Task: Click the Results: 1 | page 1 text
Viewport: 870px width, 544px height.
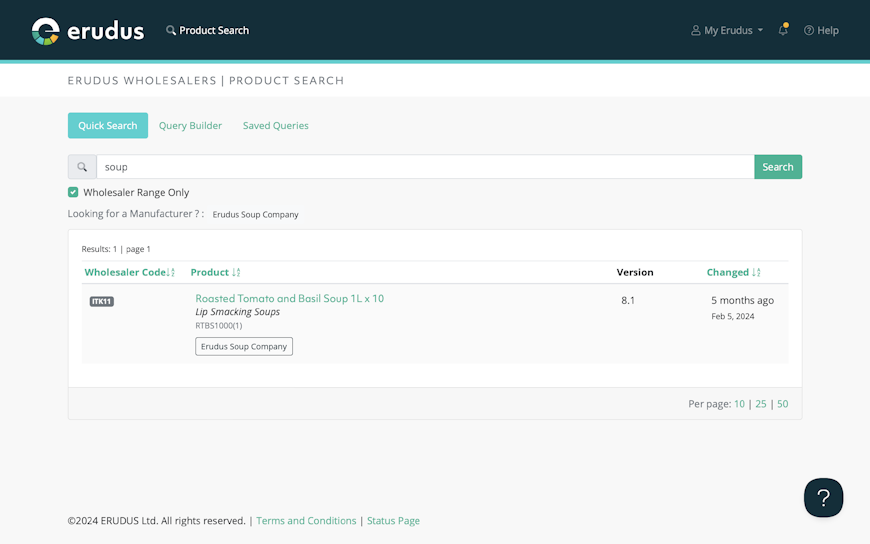Action: [116, 249]
